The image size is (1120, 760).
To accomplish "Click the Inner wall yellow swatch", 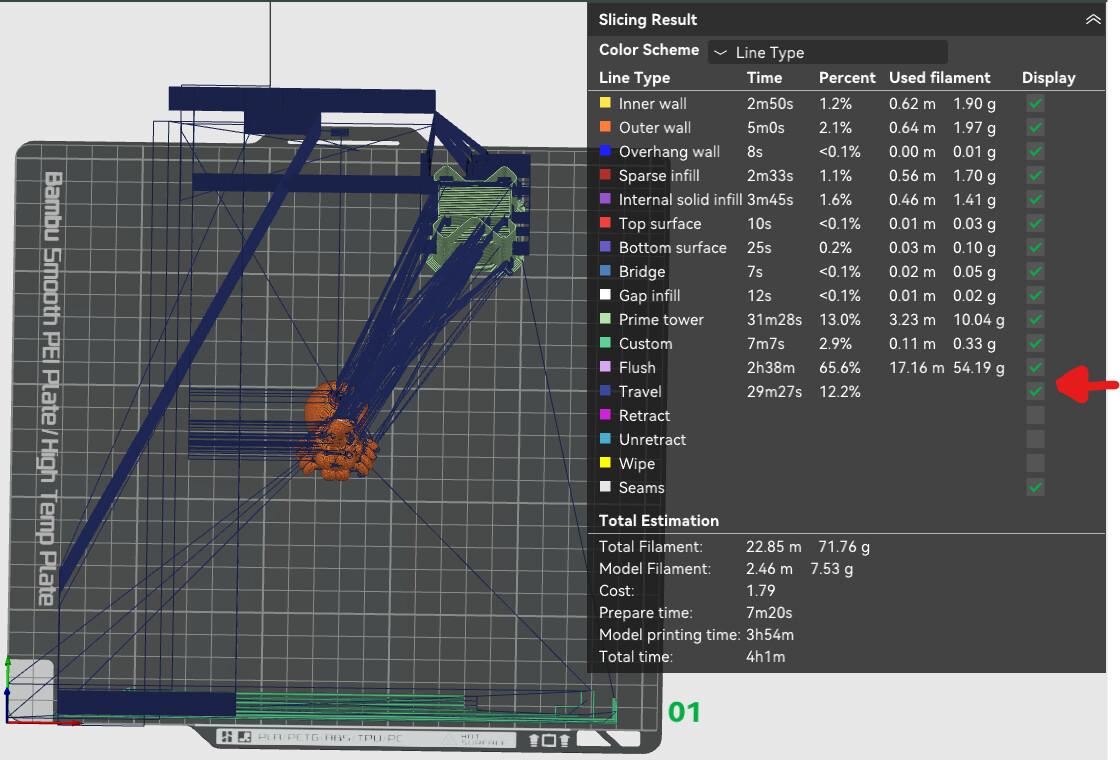I will [x=605, y=103].
